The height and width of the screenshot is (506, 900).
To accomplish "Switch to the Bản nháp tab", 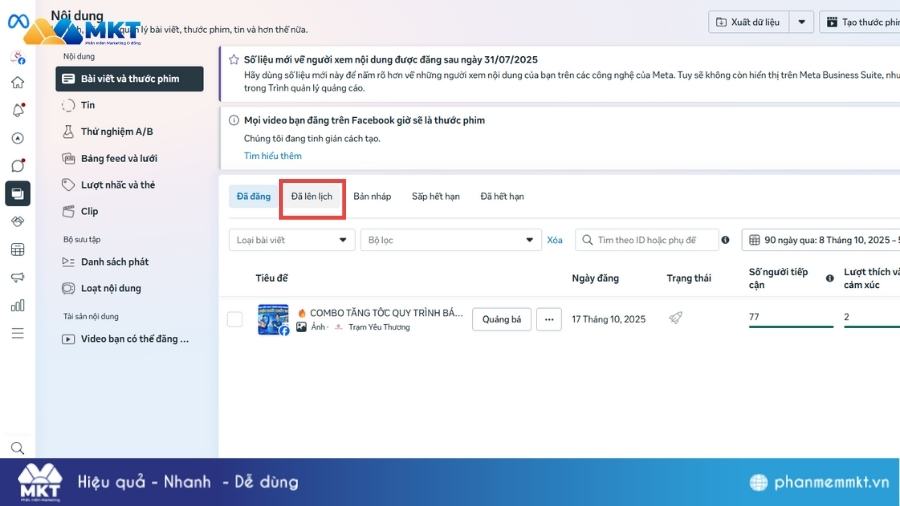I will point(372,196).
